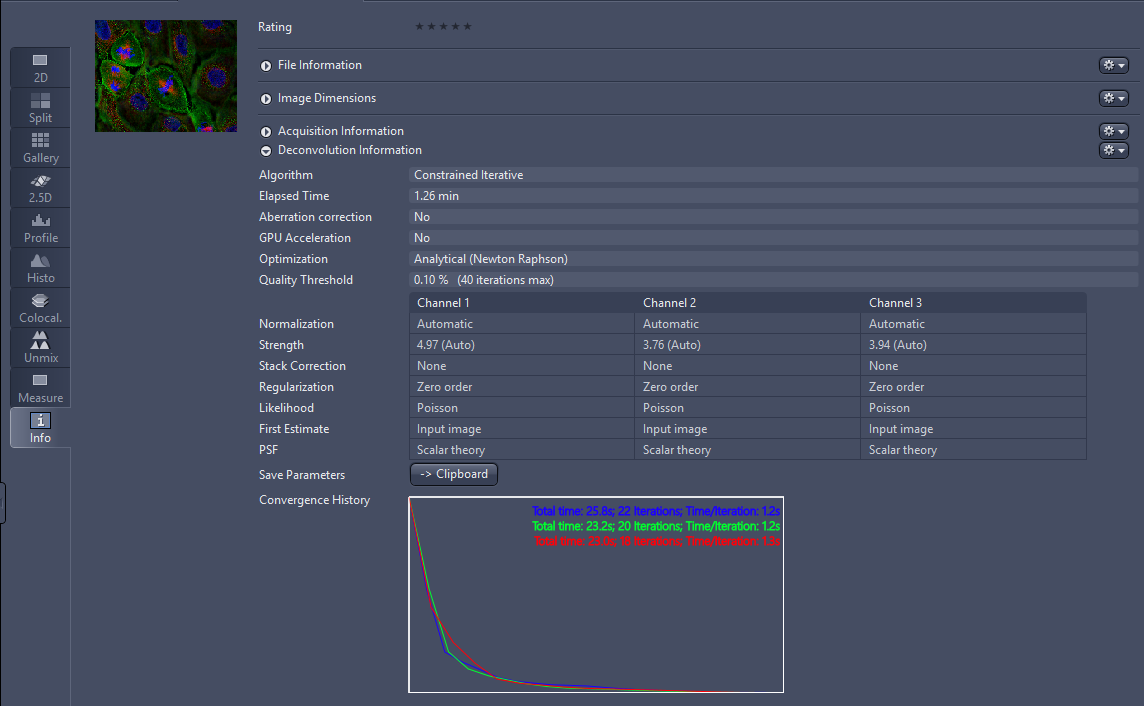Expand the File Information section
Screen dimensions: 1144x706
(x=265, y=65)
